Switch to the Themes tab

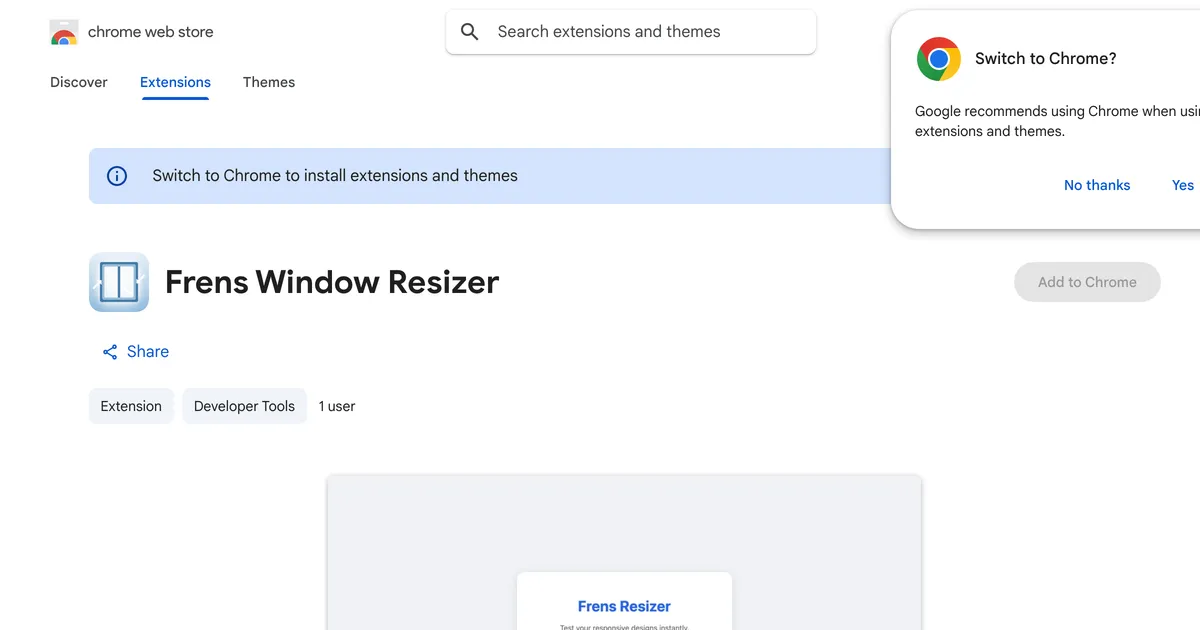point(268,82)
